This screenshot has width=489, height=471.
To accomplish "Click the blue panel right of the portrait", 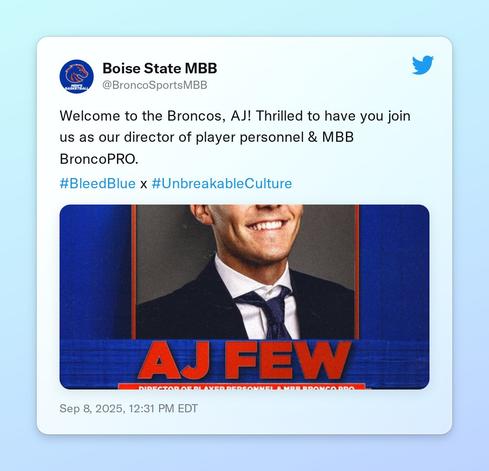I will pyautogui.click(x=394, y=272).
